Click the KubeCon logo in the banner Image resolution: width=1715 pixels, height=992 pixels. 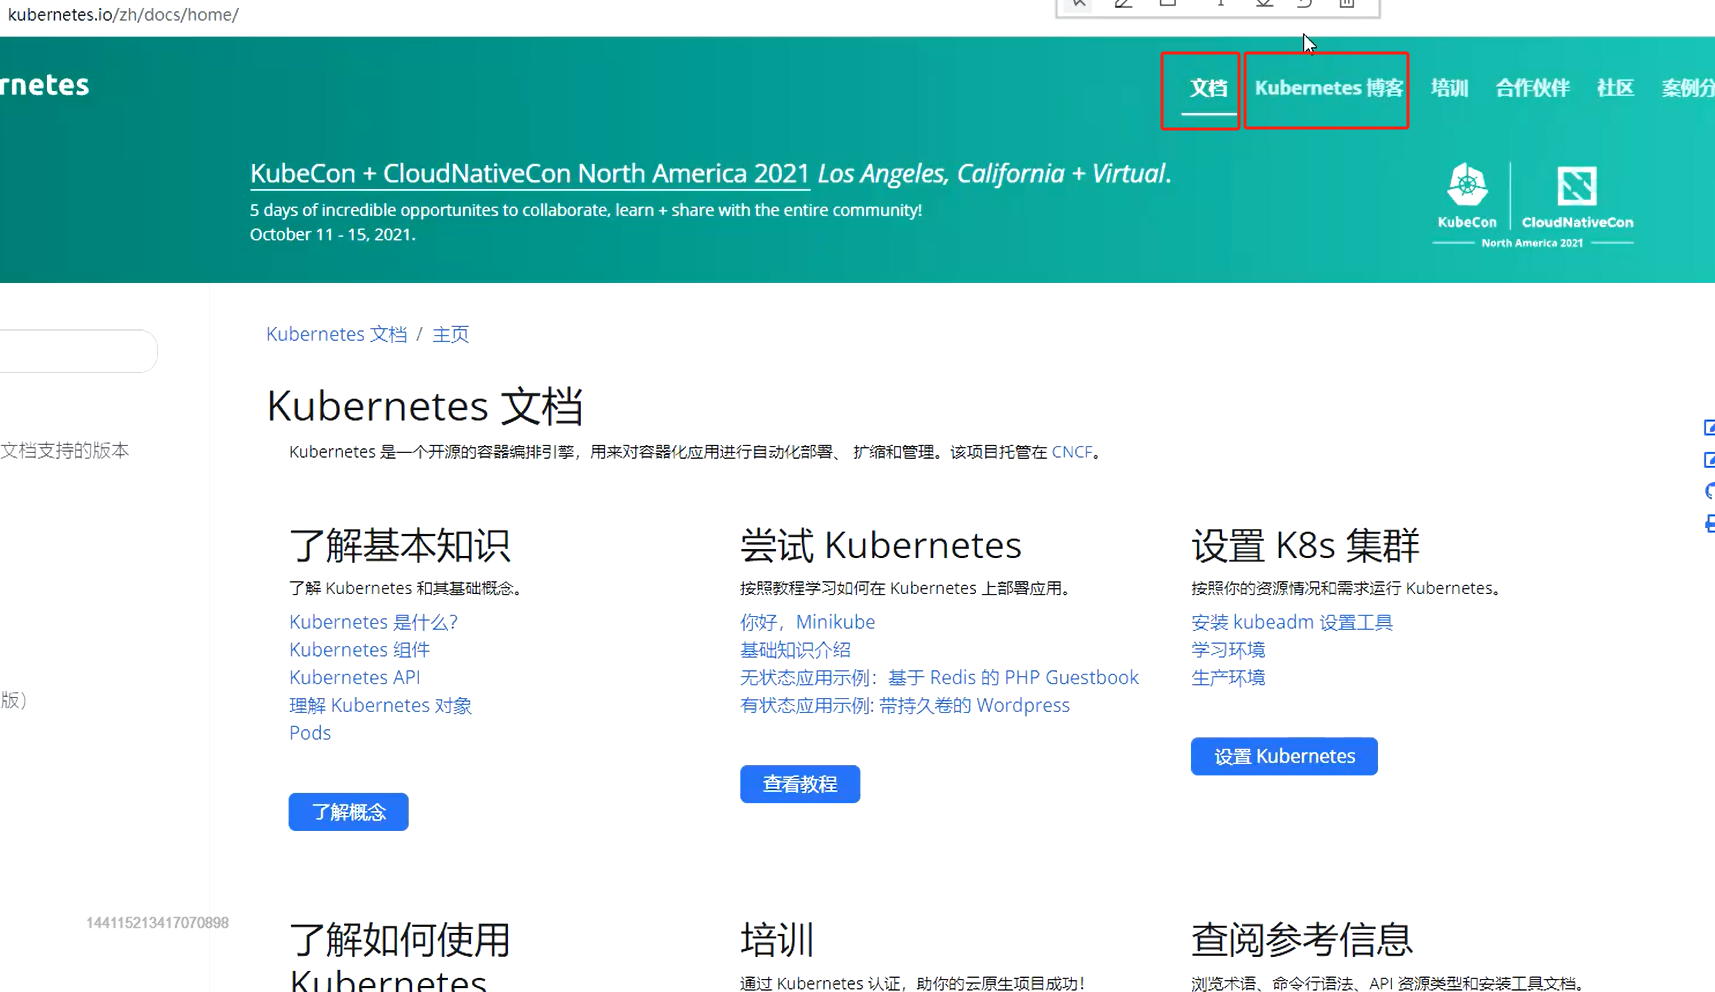tap(1467, 196)
